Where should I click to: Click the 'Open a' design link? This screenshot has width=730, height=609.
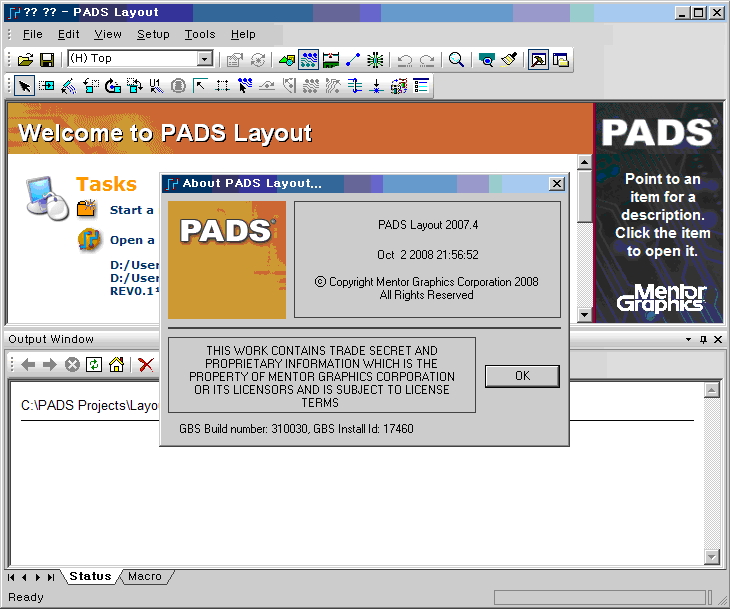132,240
